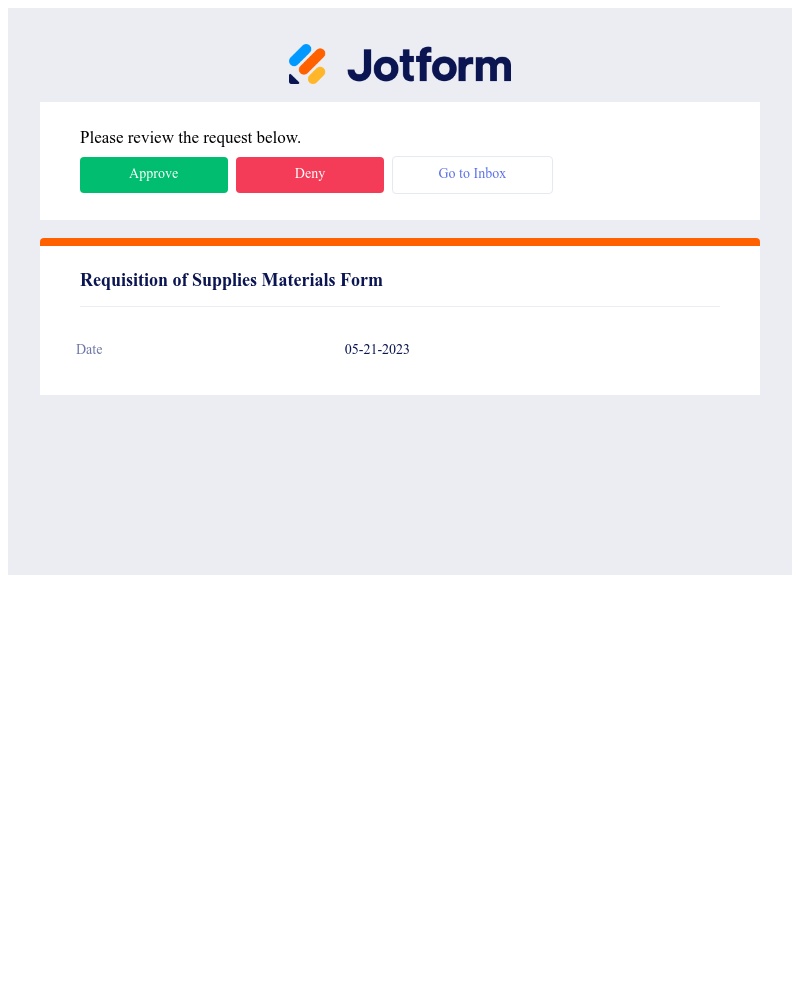Deny the supplies requisition request
The image size is (800, 1000).
point(309,174)
